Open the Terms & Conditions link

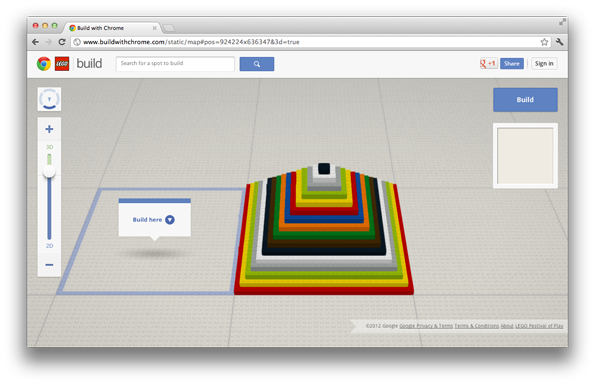tap(476, 326)
